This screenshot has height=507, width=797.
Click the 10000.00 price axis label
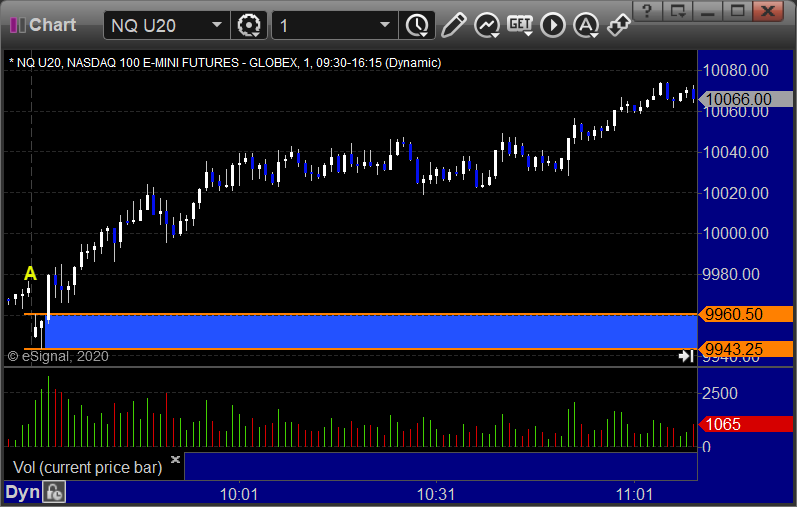point(735,233)
